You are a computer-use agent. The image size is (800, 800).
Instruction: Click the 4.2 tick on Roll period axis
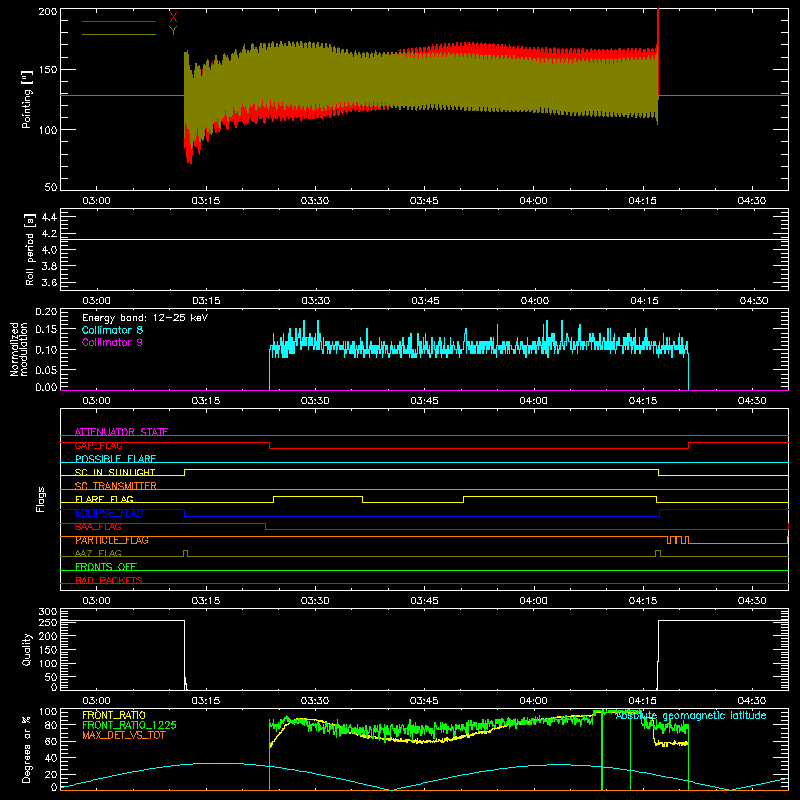coord(49,234)
